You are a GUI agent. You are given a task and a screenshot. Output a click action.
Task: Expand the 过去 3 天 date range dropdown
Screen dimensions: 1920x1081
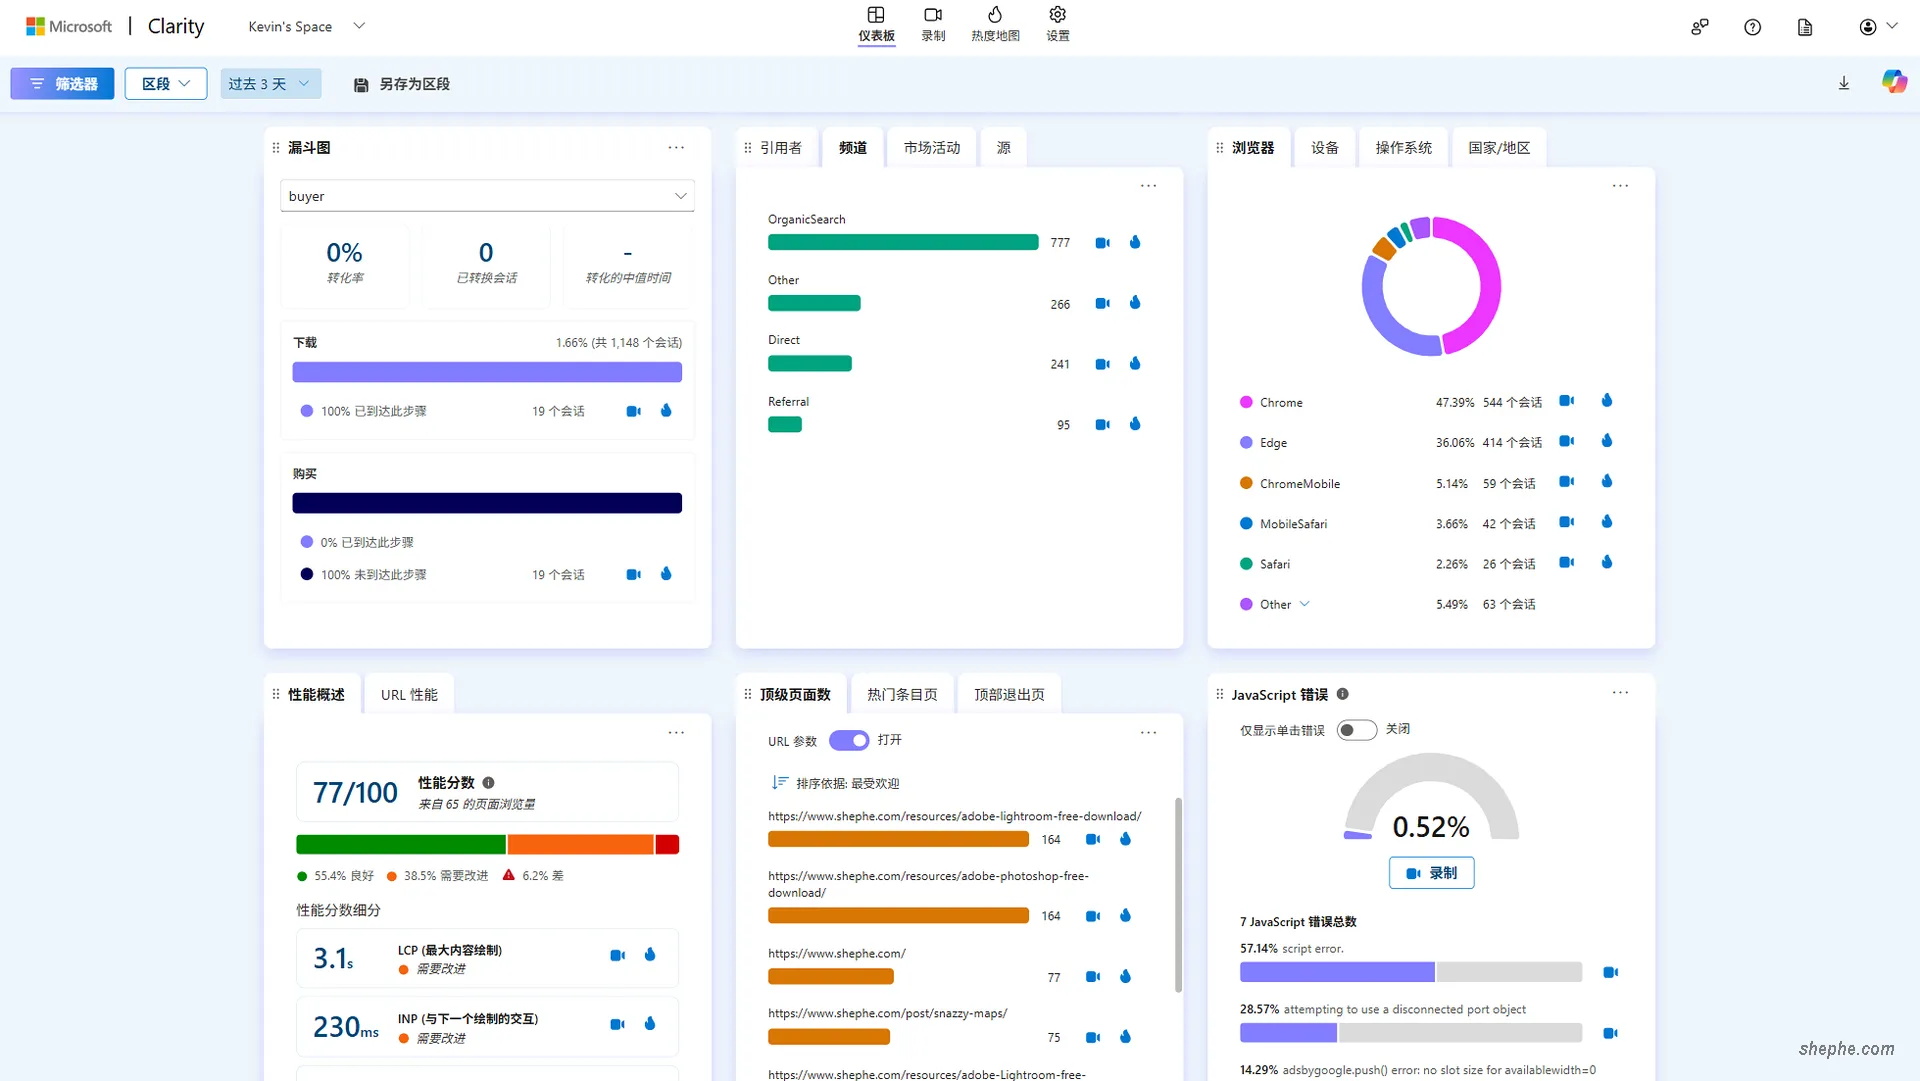[270, 84]
